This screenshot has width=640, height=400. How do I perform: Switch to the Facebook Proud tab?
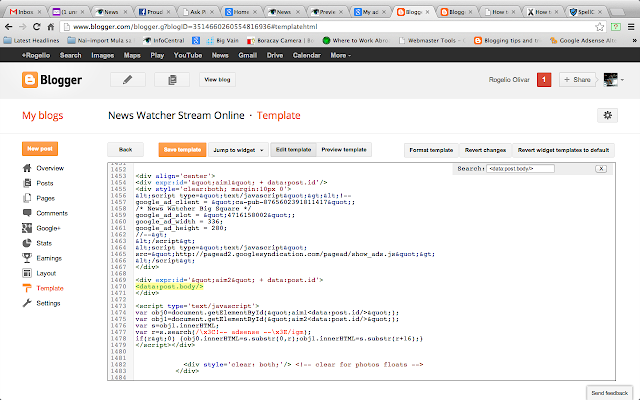[154, 12]
